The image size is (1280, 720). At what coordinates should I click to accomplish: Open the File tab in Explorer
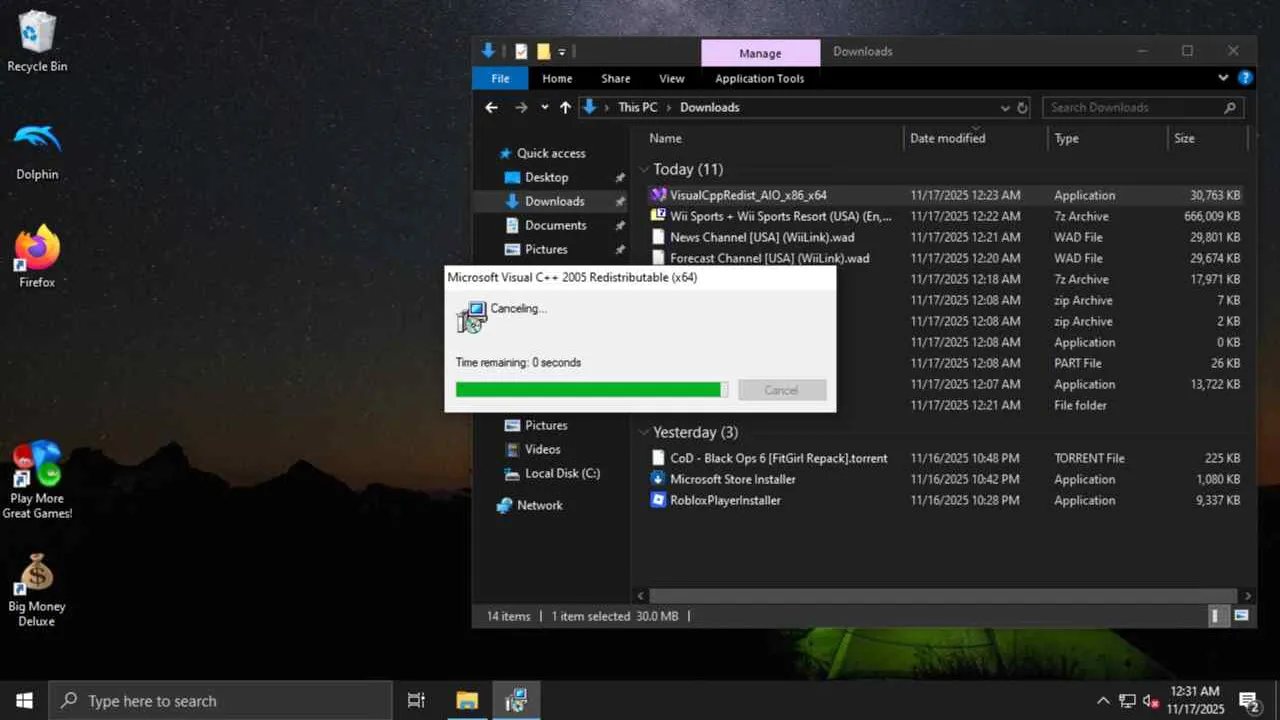click(501, 78)
